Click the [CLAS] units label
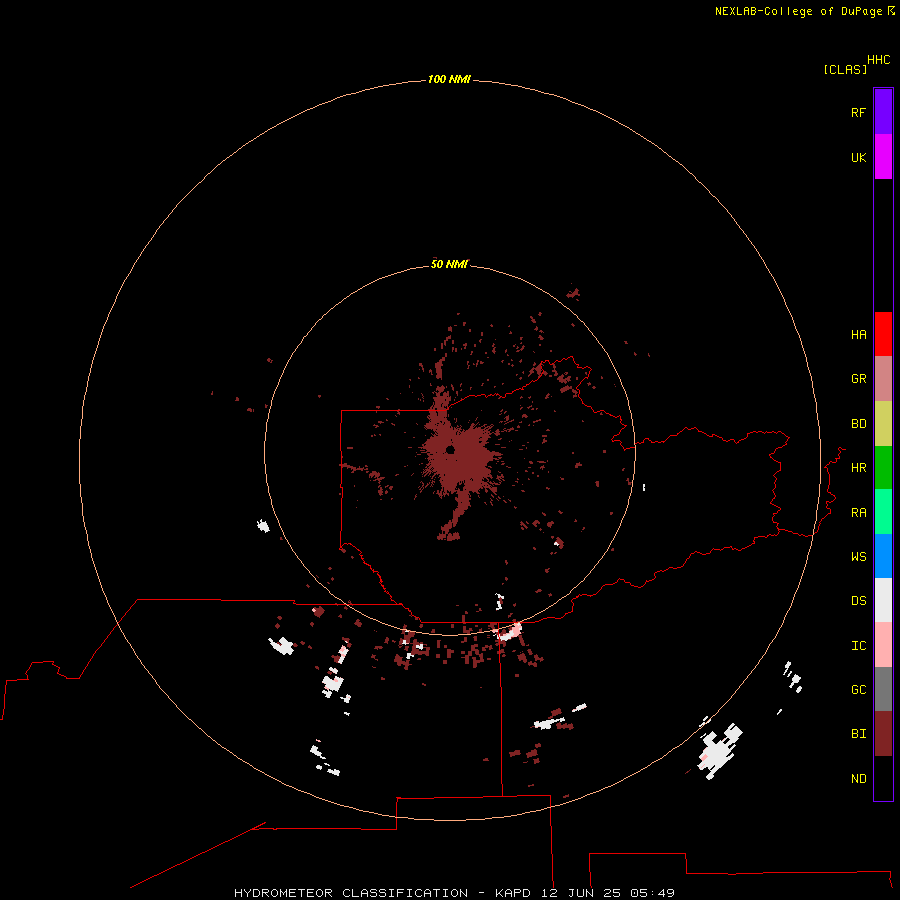Screen dimensions: 900x900 click(845, 69)
